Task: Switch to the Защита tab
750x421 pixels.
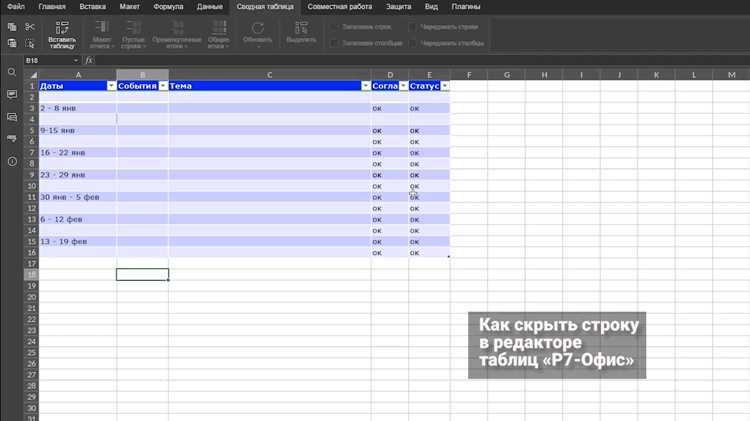Action: 398,7
